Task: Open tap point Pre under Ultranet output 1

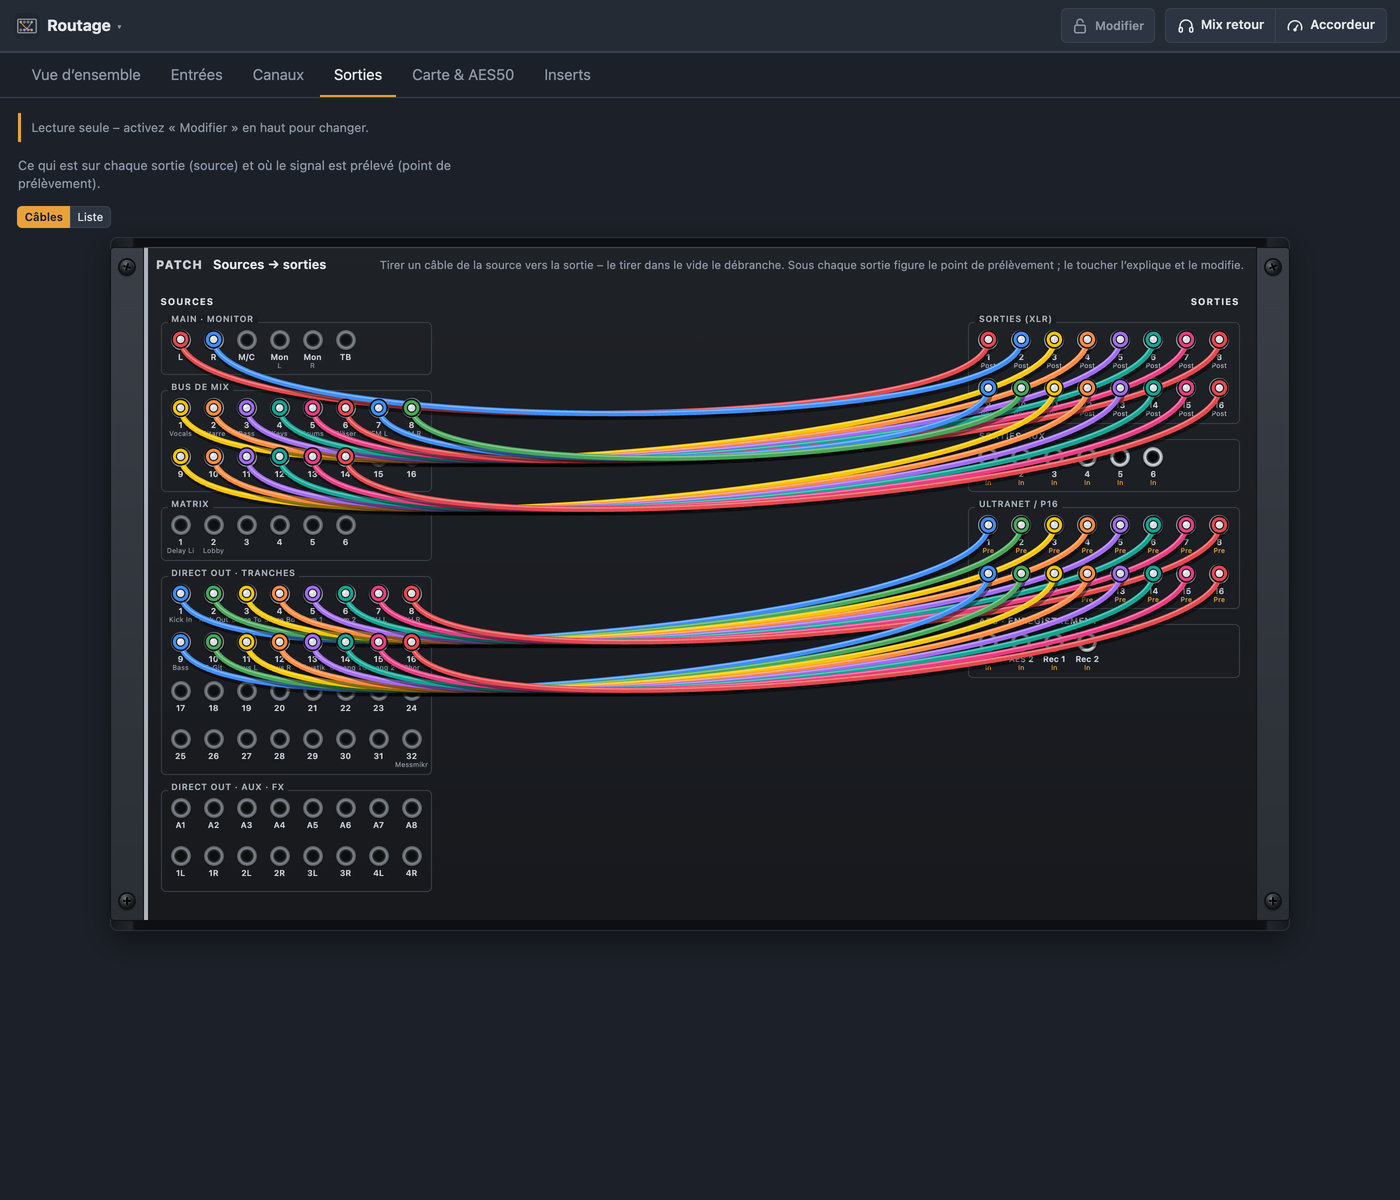Action: click(x=988, y=551)
